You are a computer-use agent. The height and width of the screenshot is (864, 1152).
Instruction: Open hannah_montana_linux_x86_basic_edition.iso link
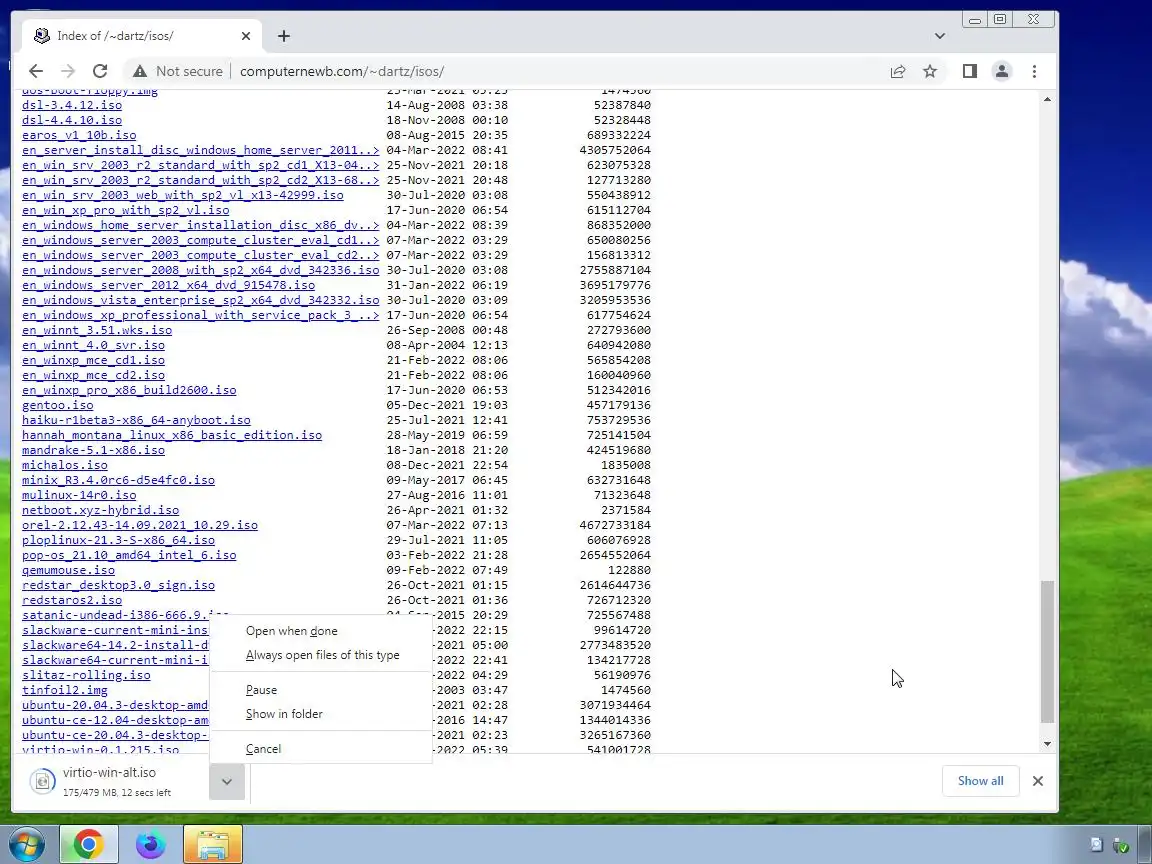(172, 435)
